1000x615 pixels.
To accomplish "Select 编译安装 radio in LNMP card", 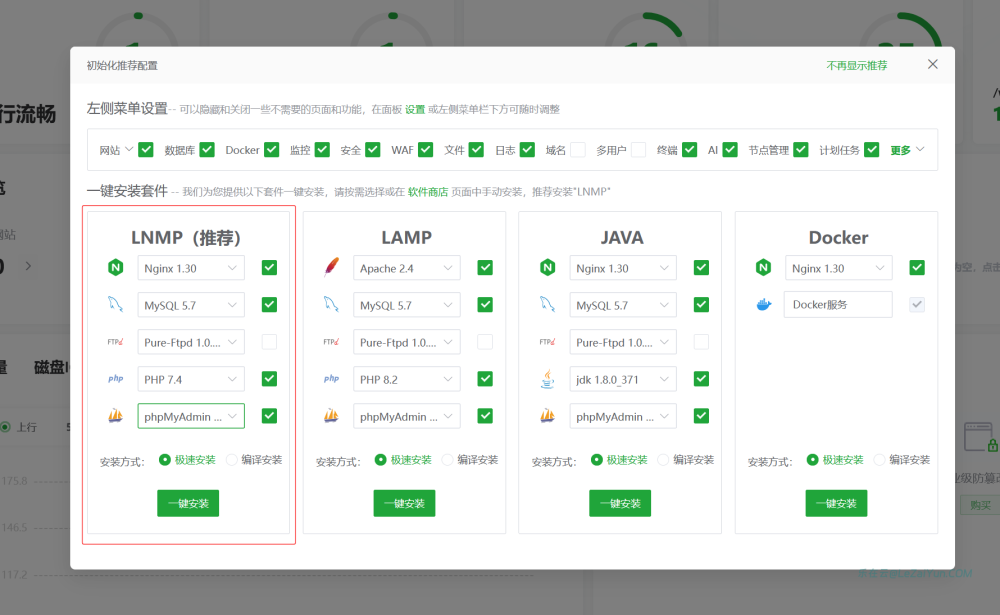I will click(x=232, y=460).
